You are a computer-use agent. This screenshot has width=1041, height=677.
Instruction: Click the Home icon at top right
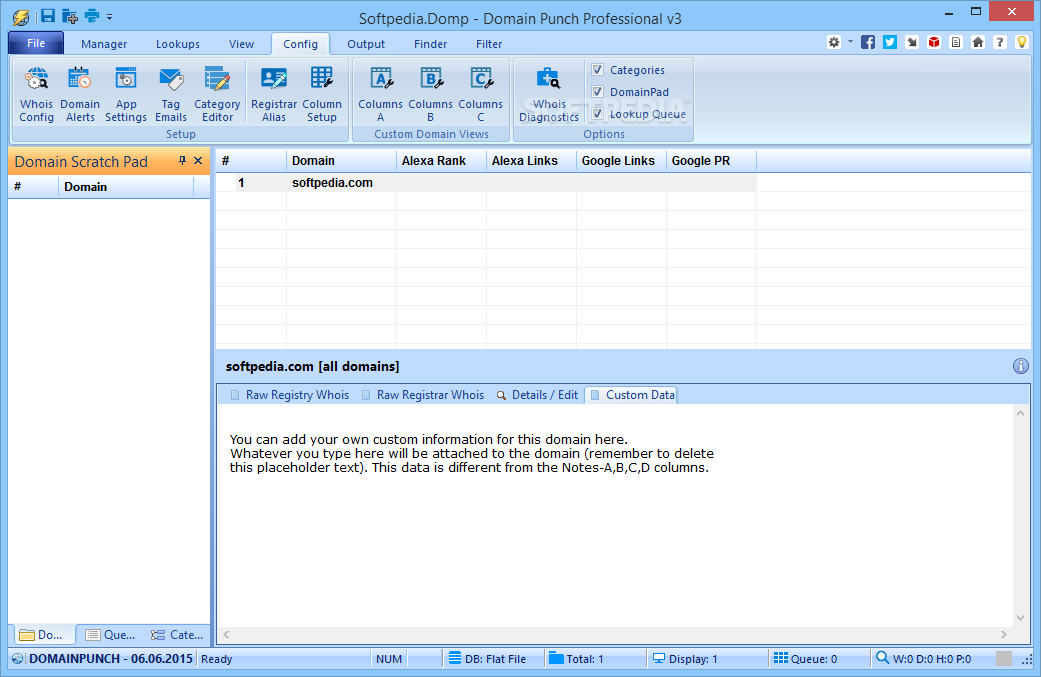click(x=978, y=42)
